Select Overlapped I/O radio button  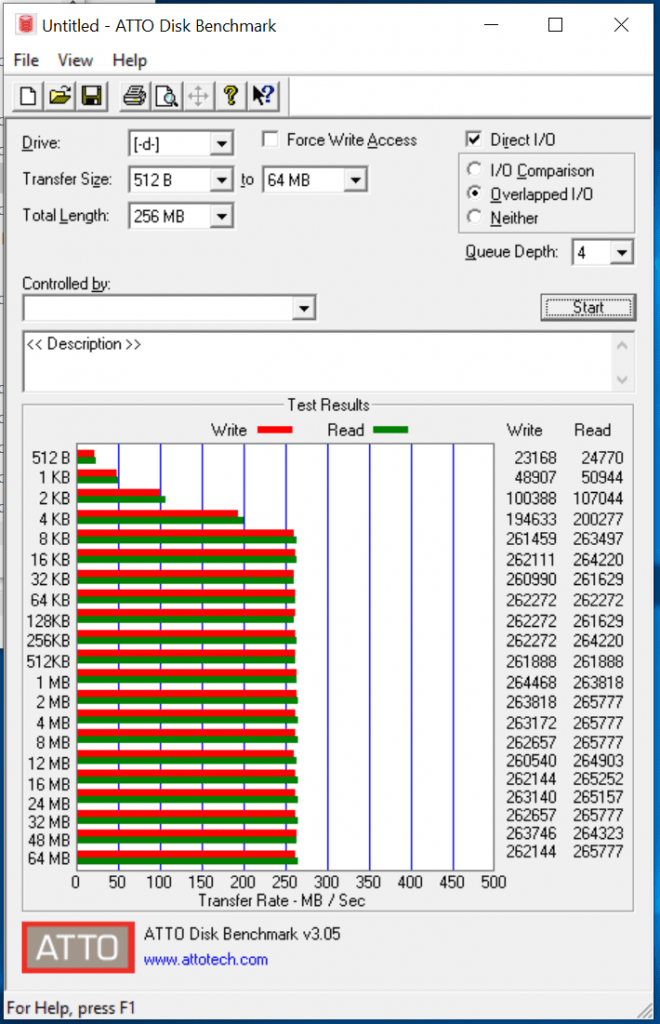pyautogui.click(x=475, y=193)
